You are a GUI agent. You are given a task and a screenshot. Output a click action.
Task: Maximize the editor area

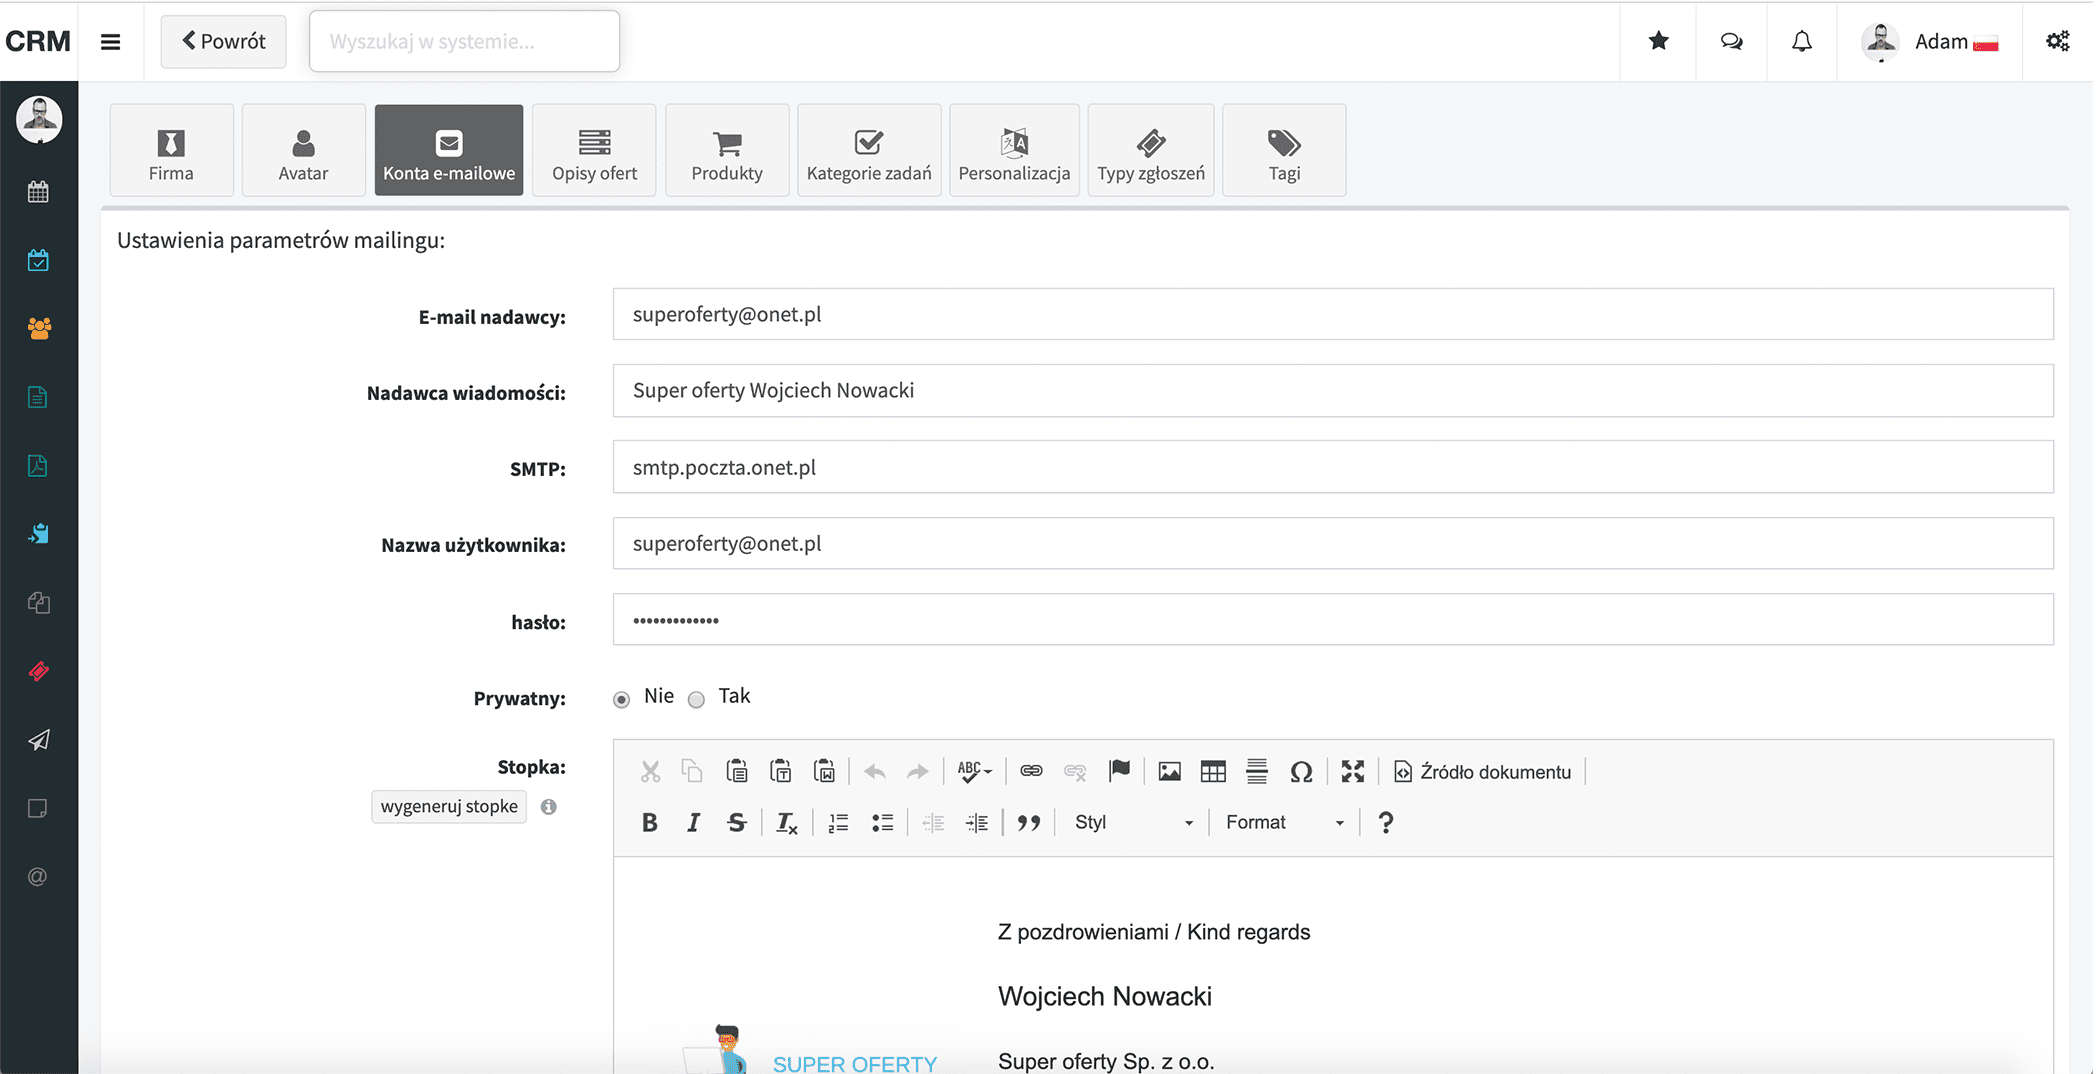[1353, 771]
